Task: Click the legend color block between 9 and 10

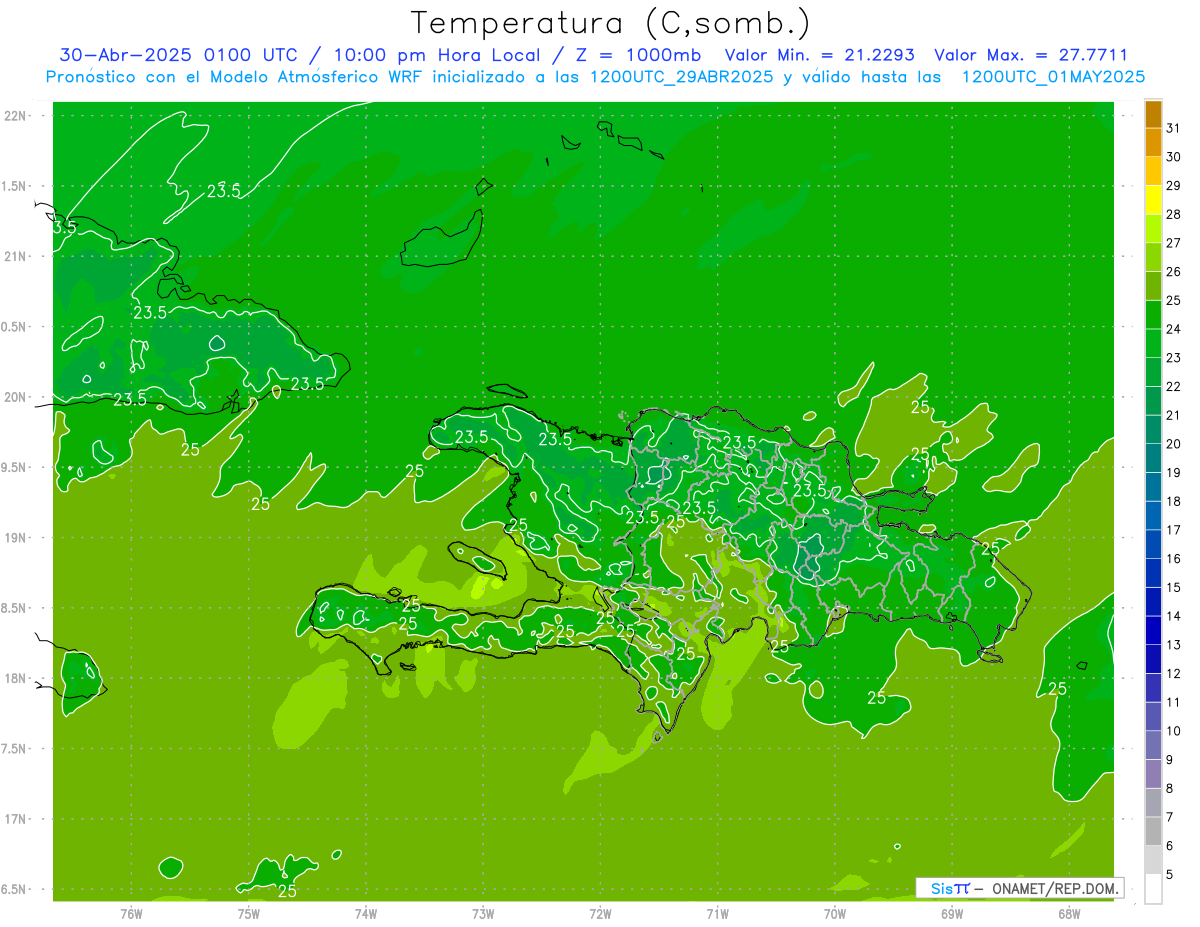Action: coord(1153,745)
